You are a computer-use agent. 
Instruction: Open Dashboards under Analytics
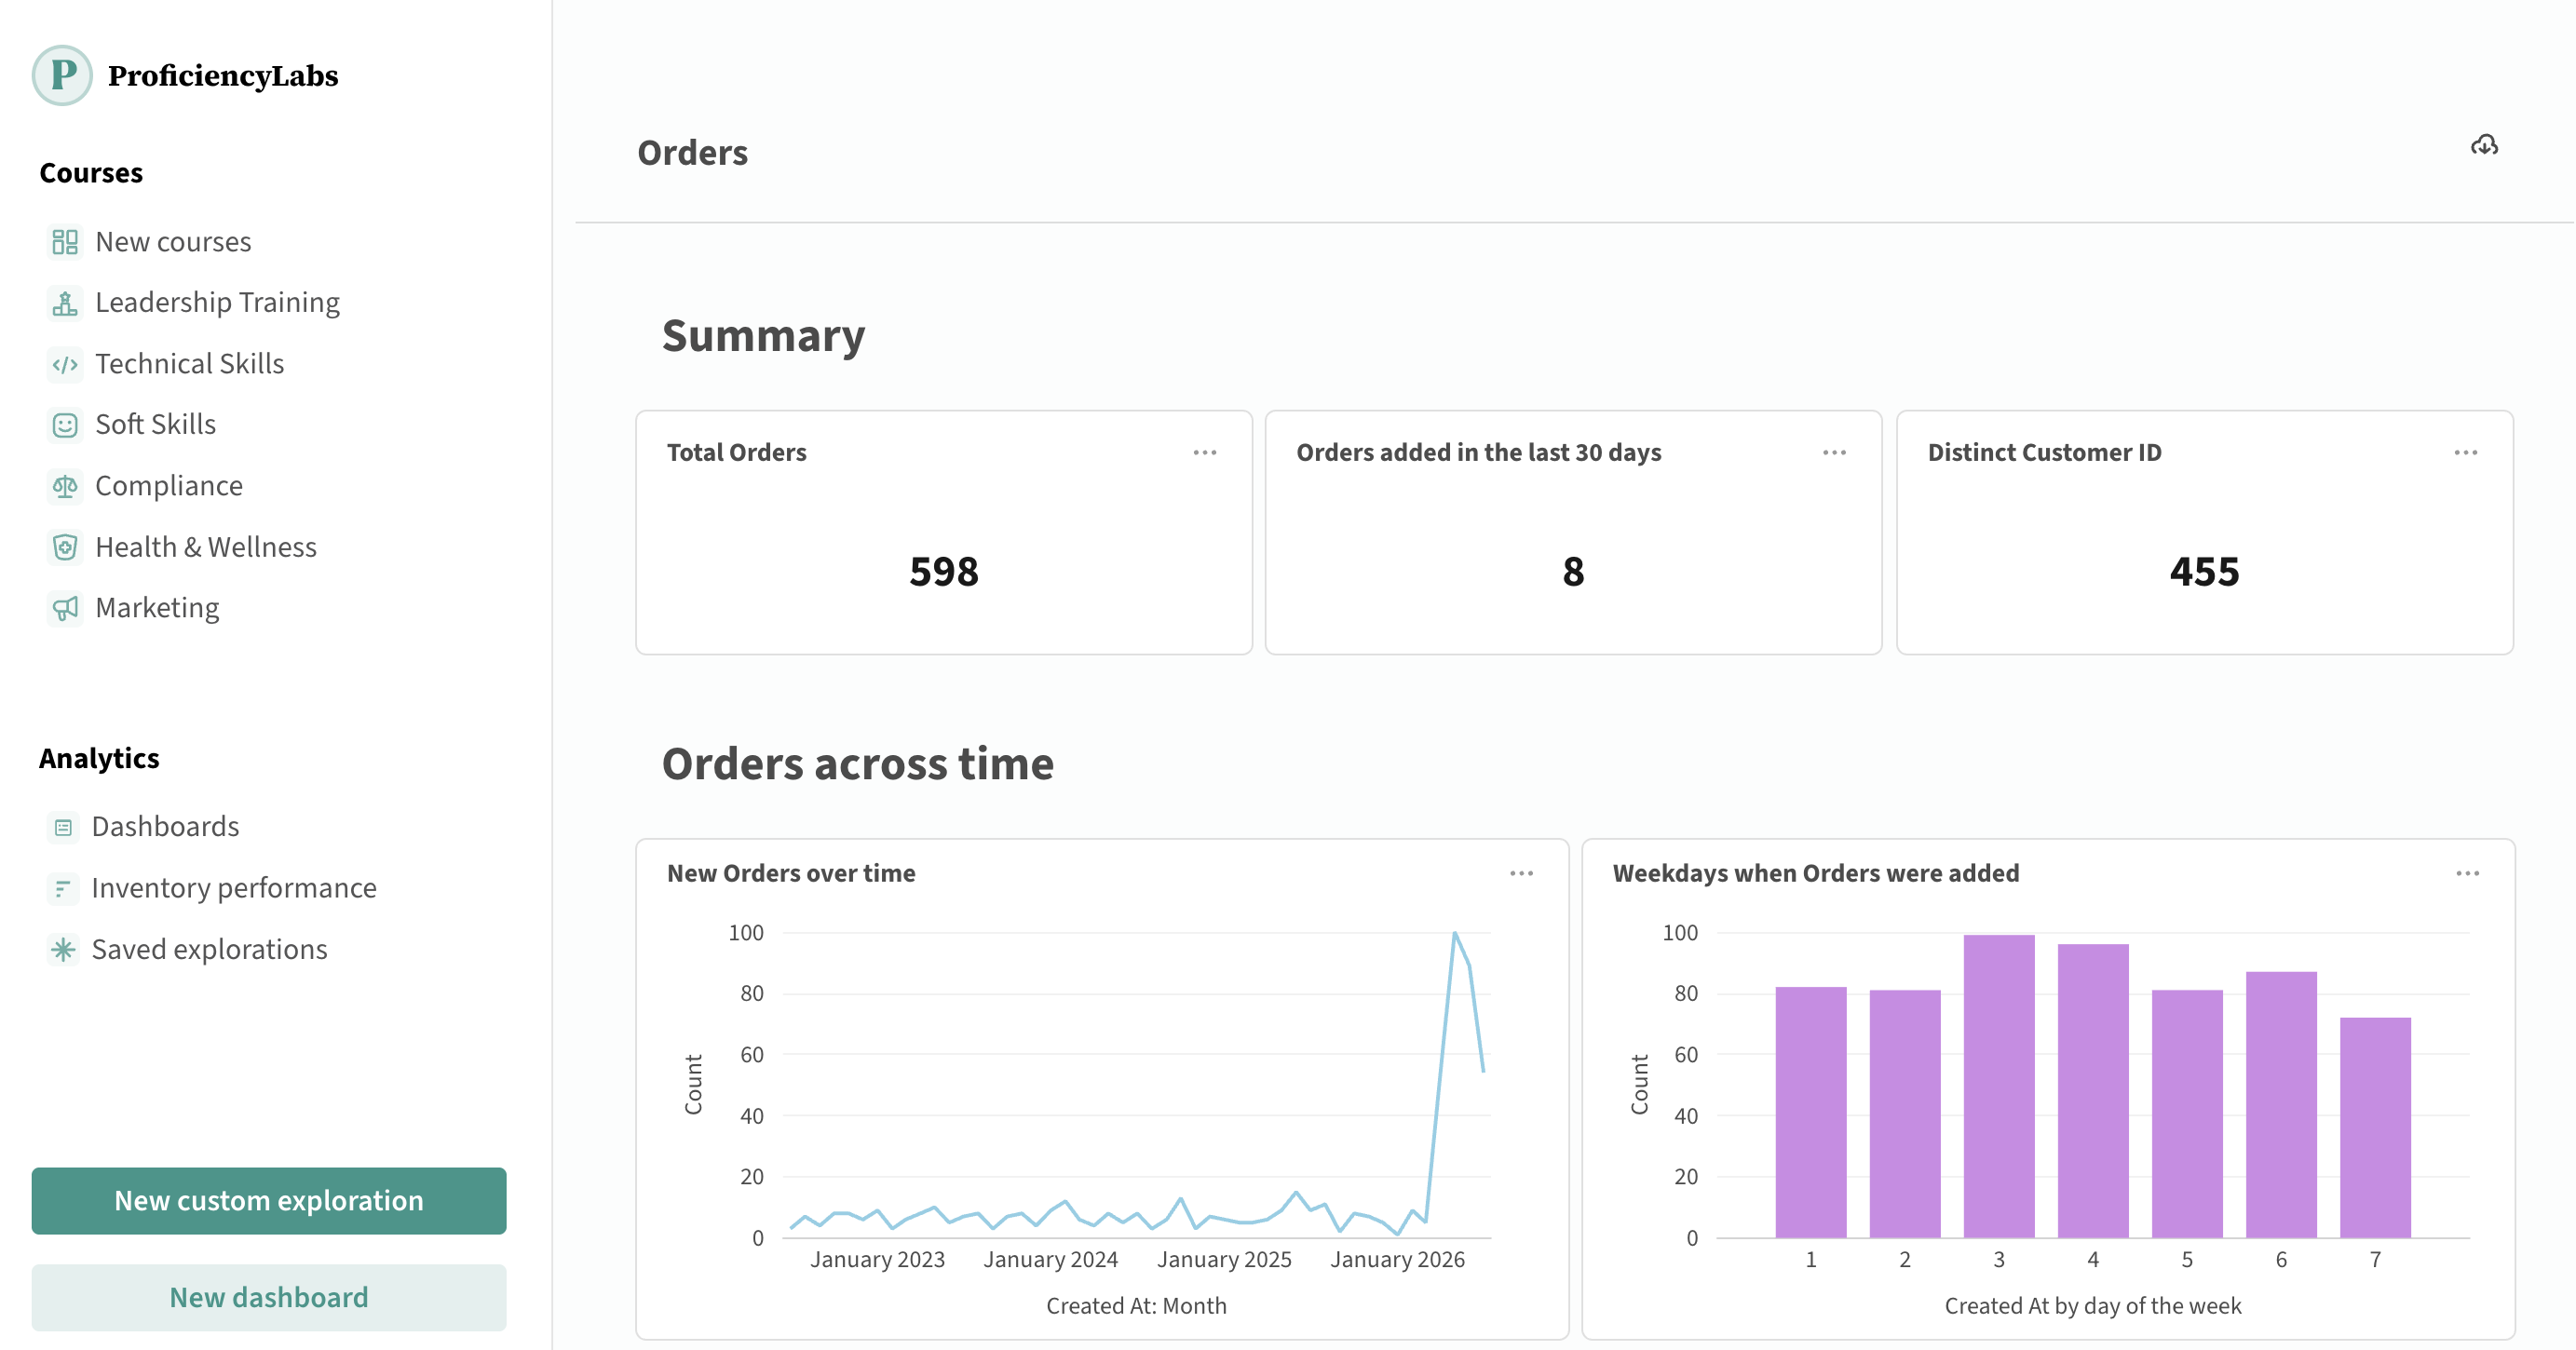[x=165, y=827]
